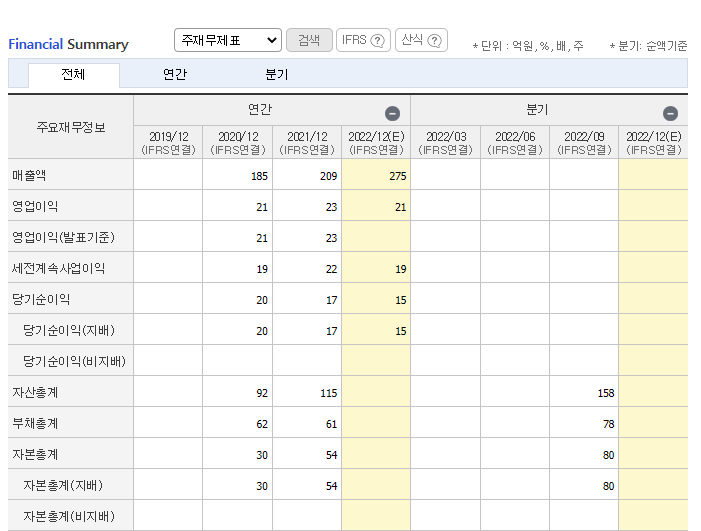The image size is (701, 531).
Task: Click the 주요재무정보 header cell
Action: 71,127
